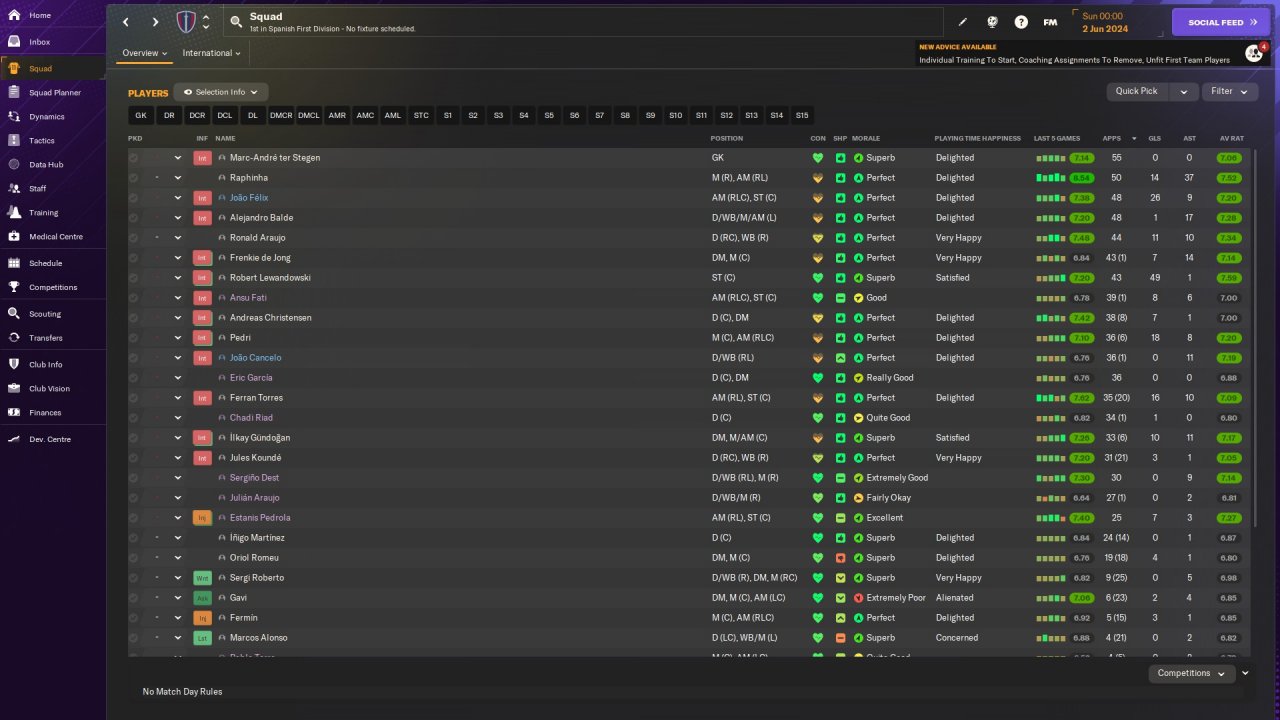Open Raphinha's player profile

click(x=251, y=178)
